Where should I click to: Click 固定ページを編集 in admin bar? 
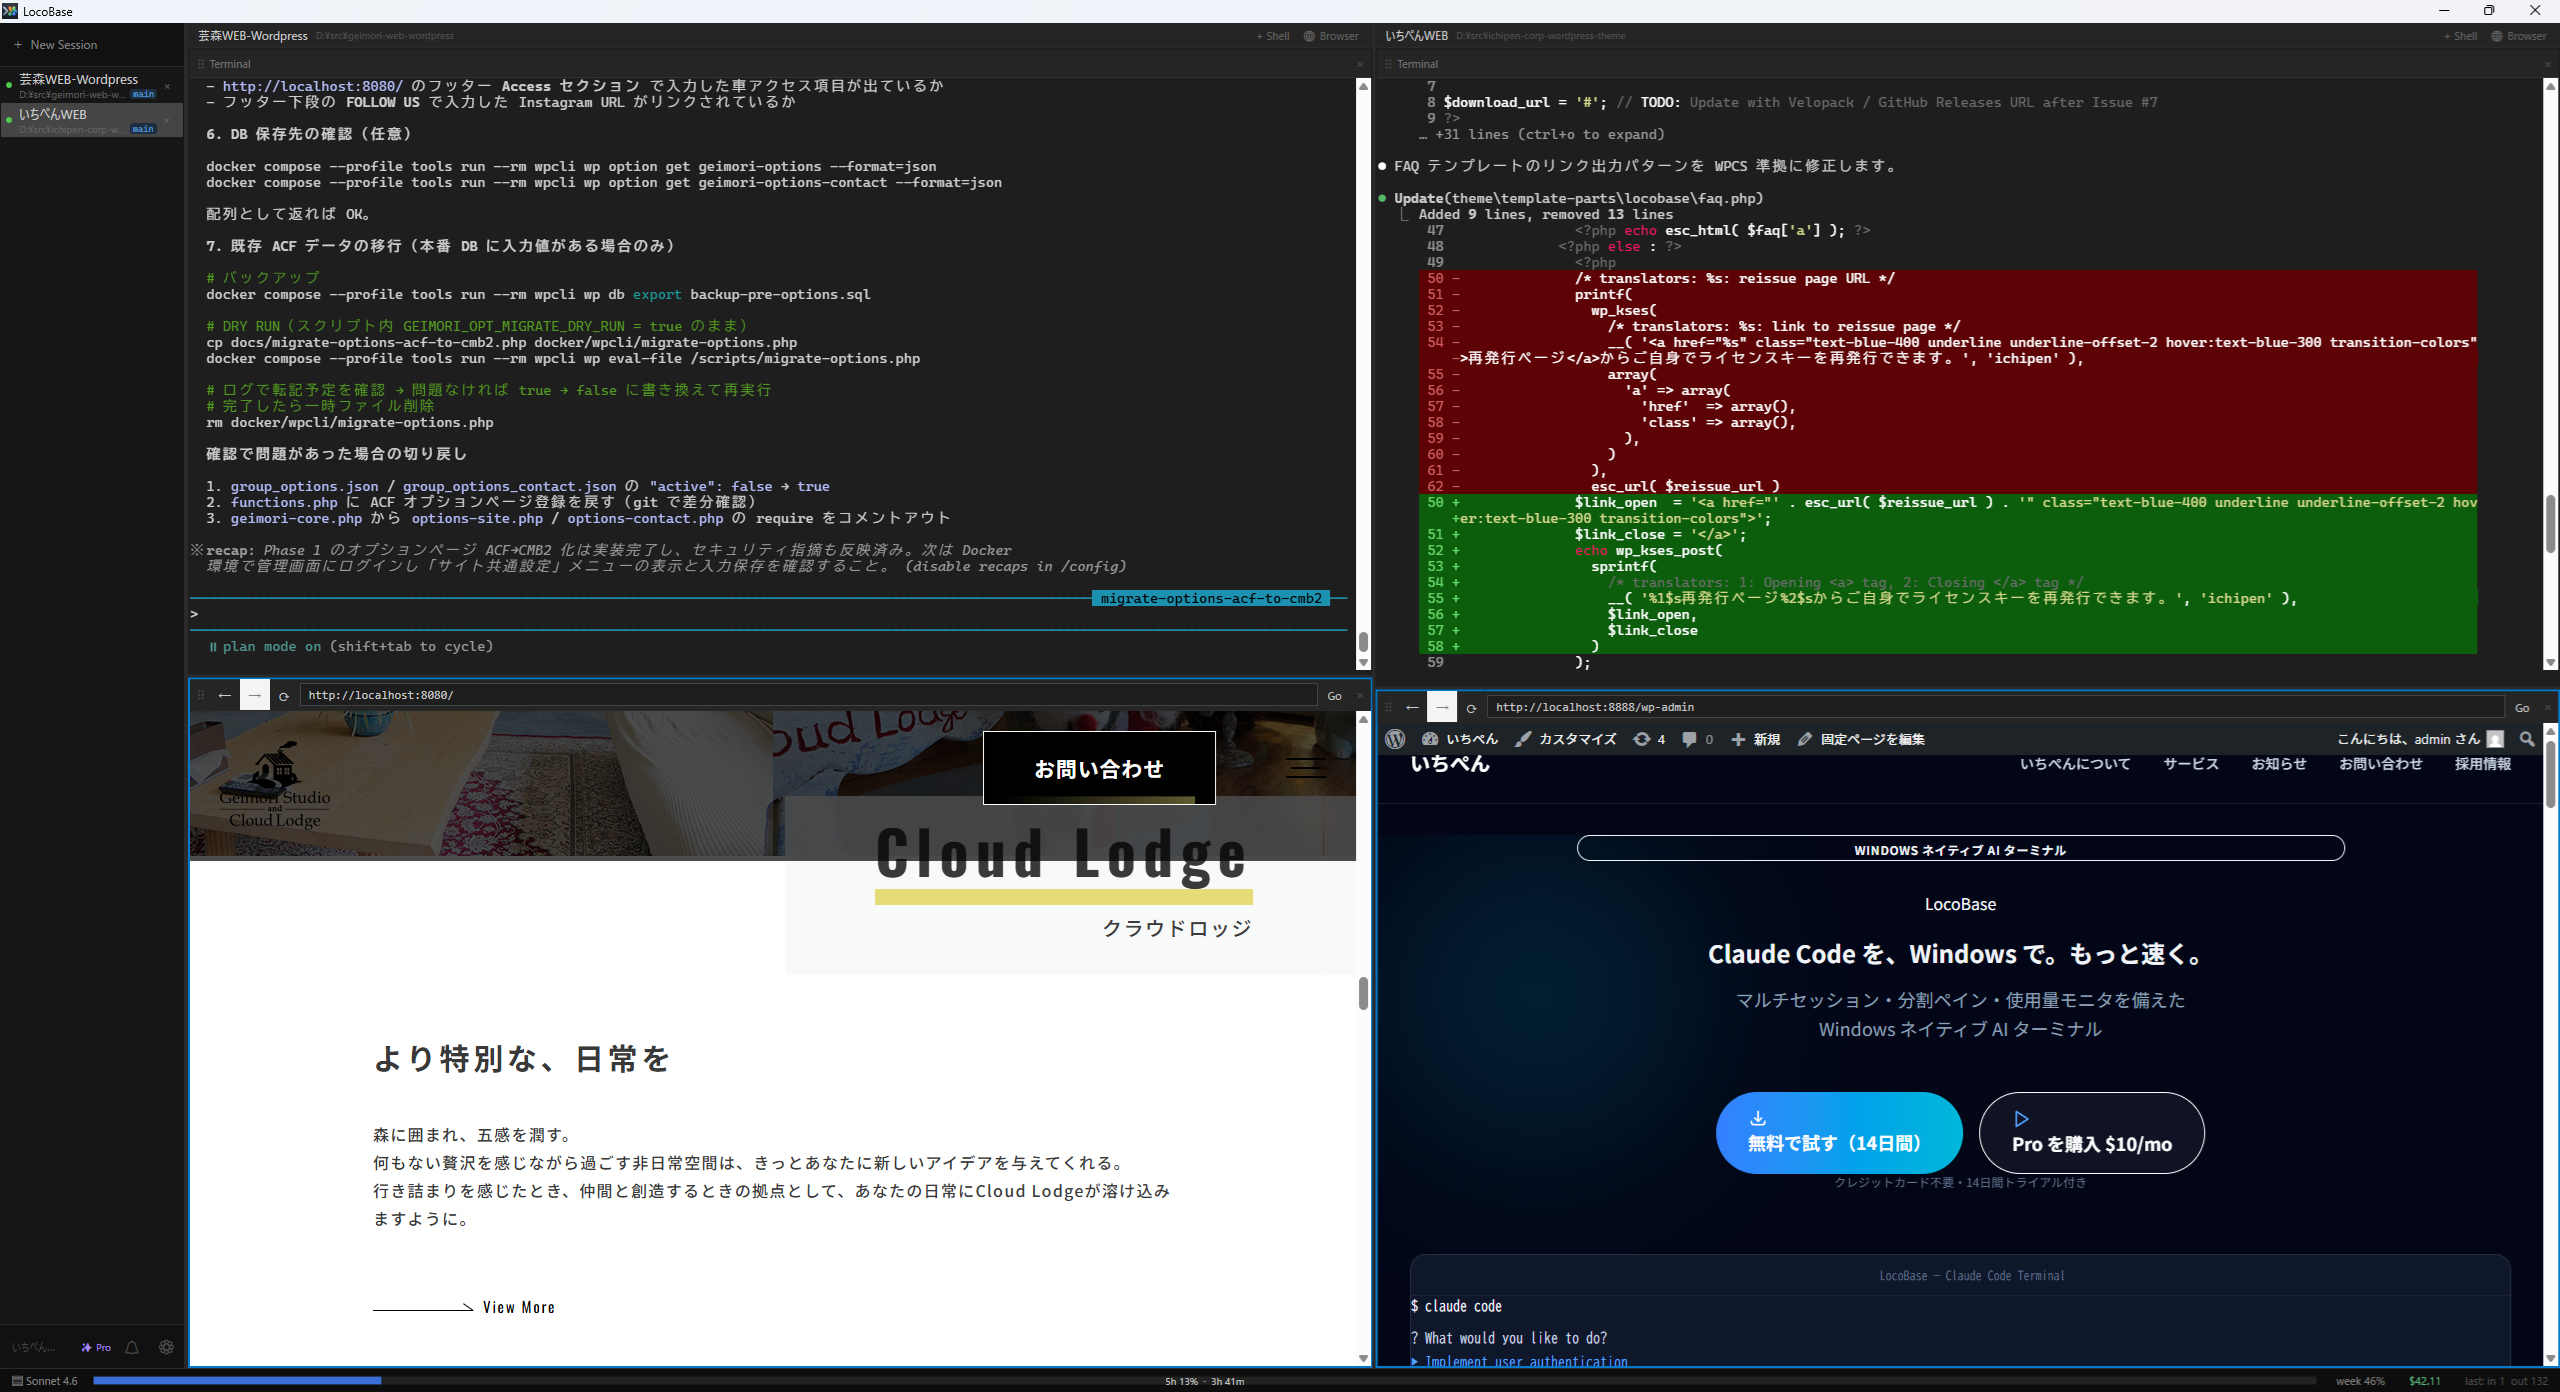(1861, 739)
